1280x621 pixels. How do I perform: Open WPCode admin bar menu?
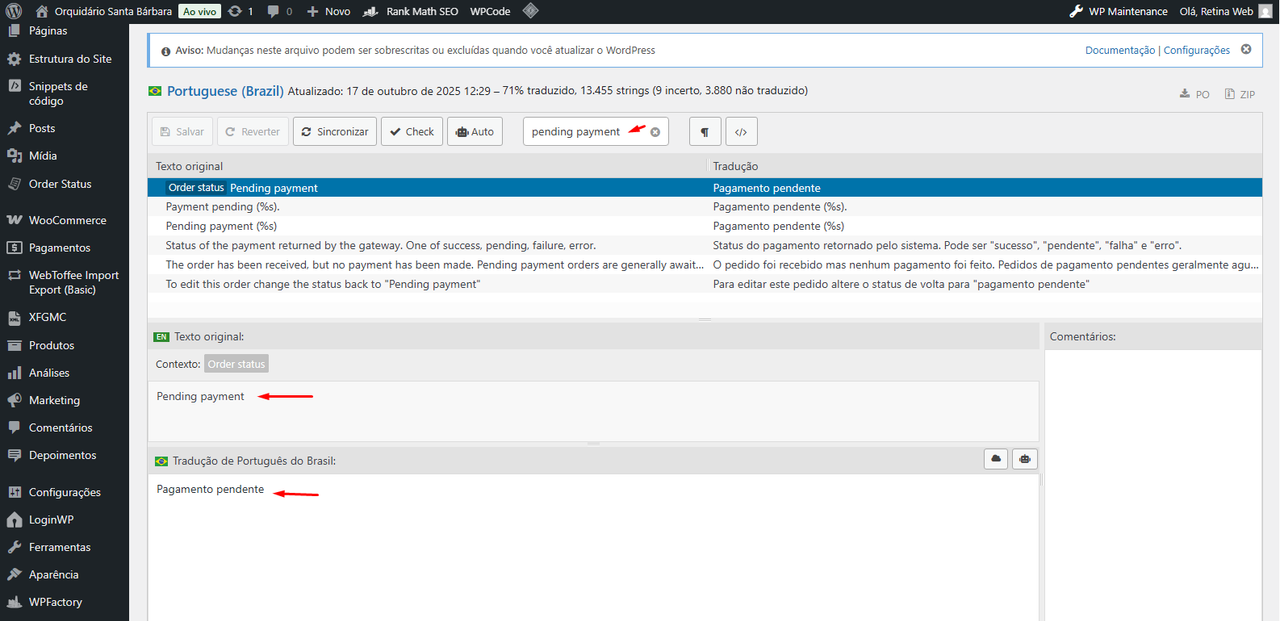(x=490, y=11)
